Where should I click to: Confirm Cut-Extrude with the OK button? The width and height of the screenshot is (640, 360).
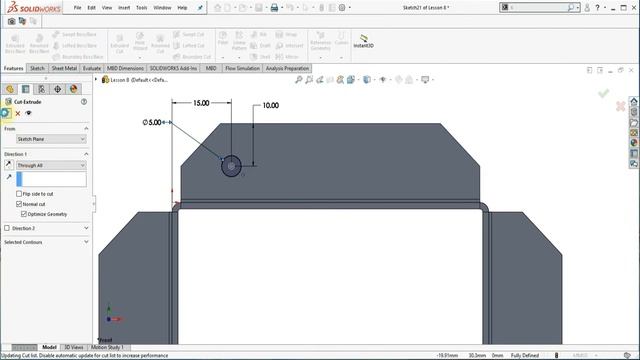[5, 113]
